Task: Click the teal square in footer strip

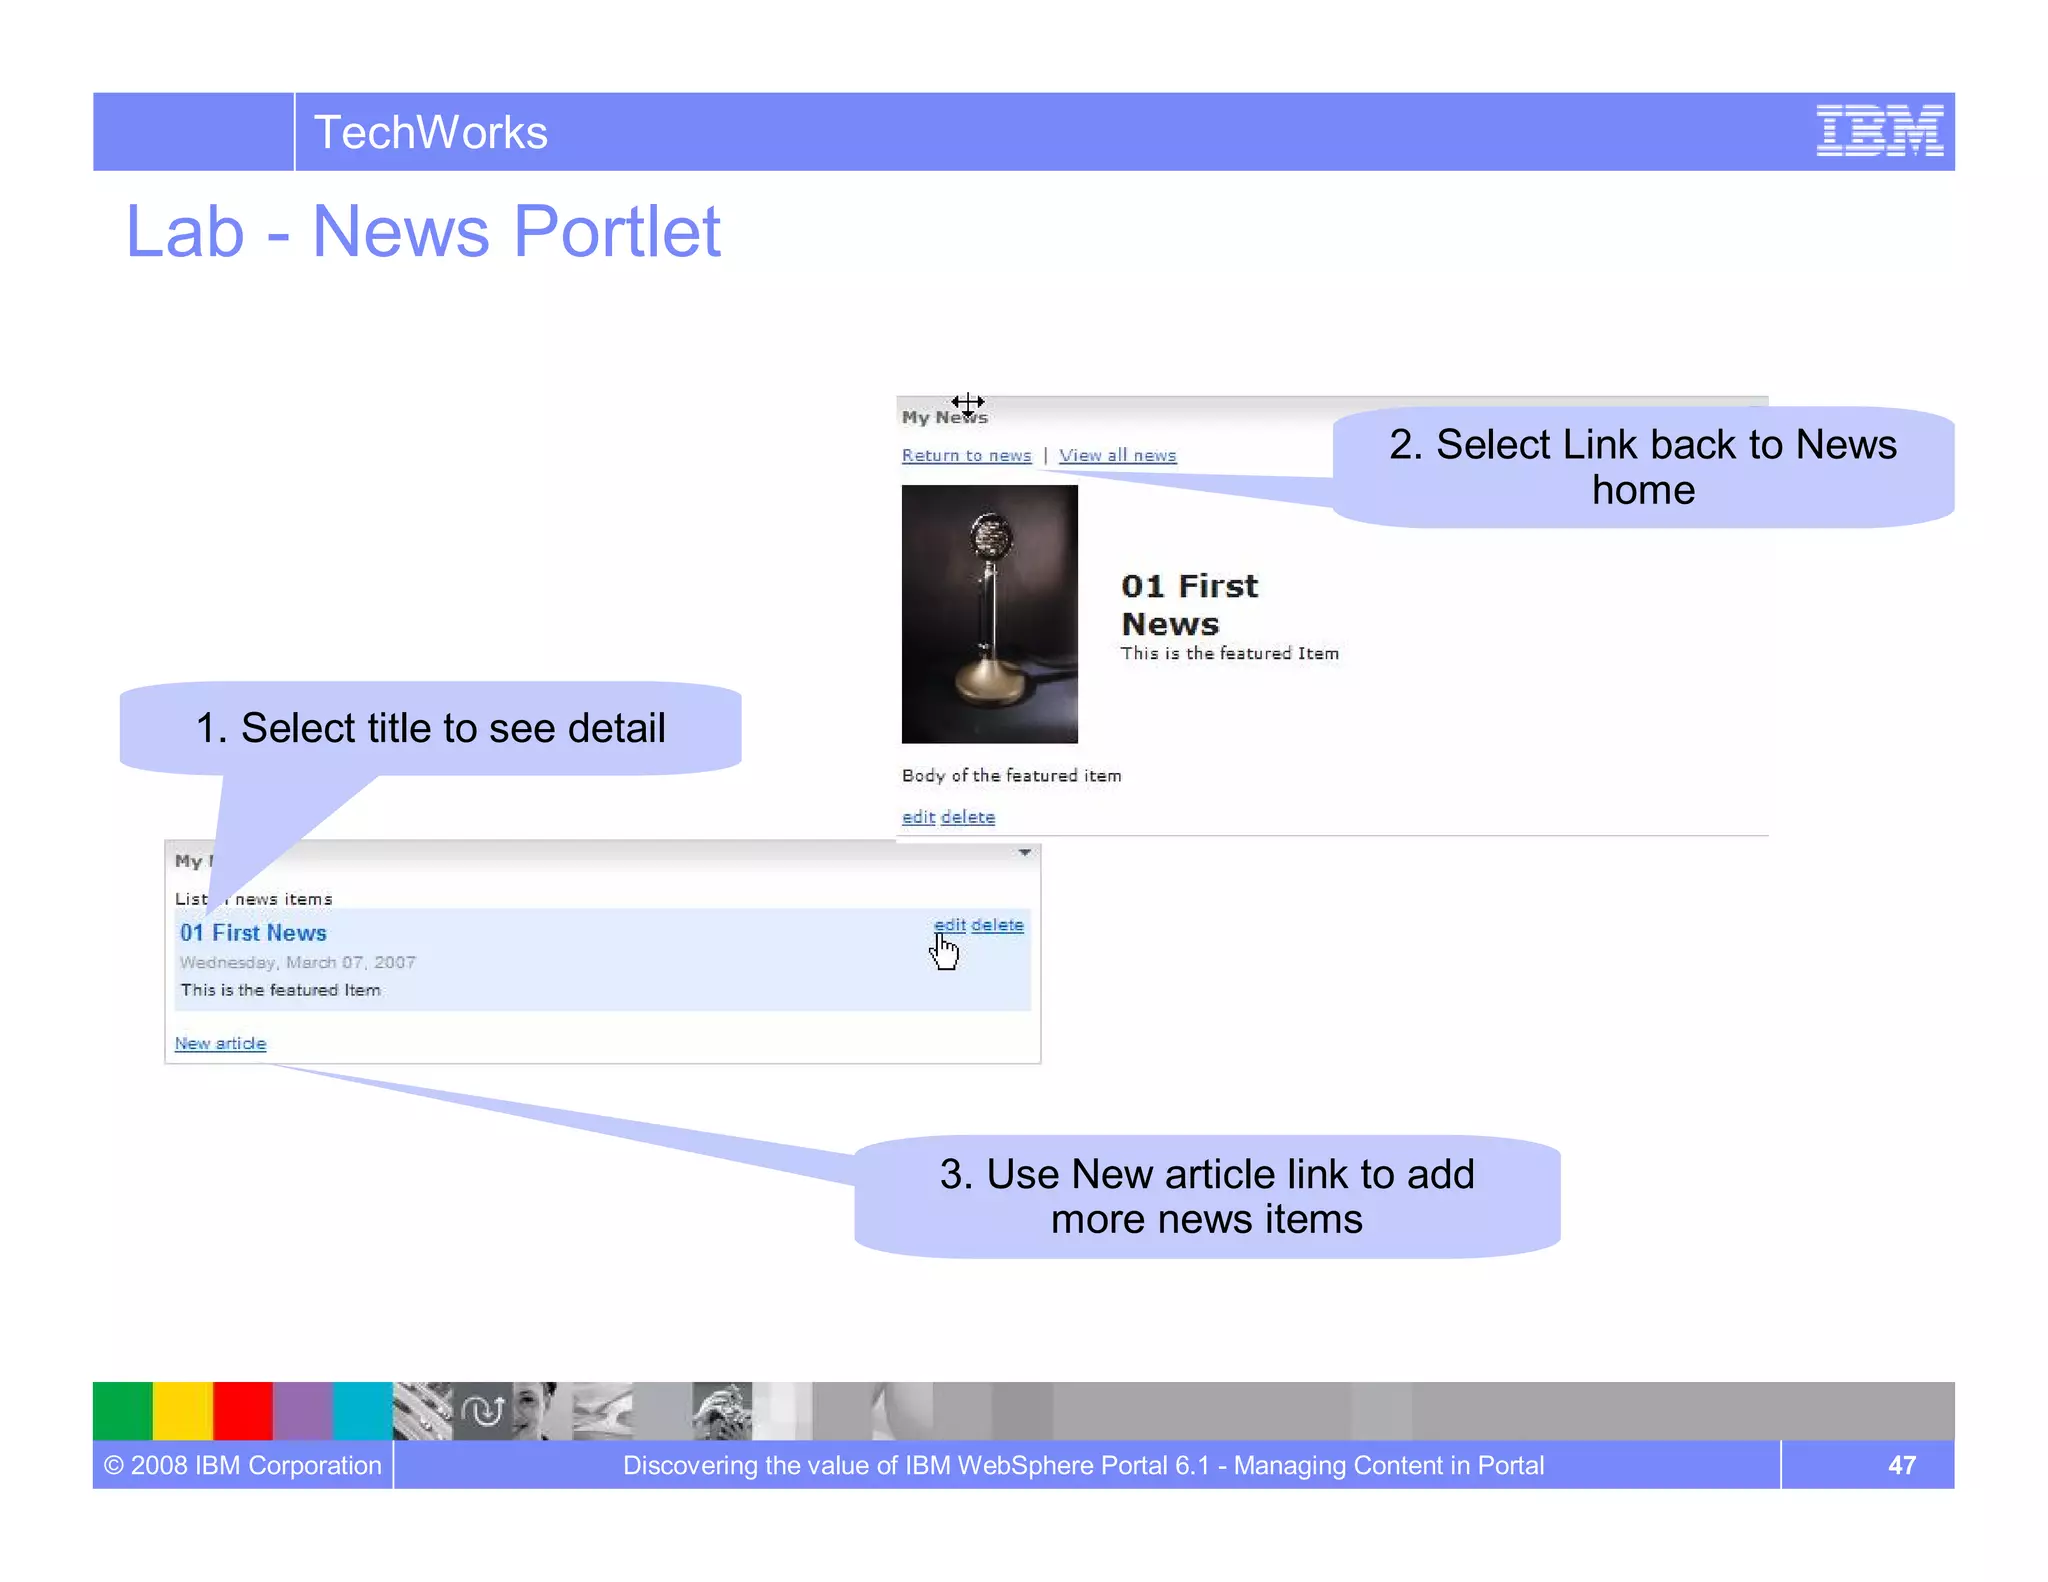Action: (362, 1411)
